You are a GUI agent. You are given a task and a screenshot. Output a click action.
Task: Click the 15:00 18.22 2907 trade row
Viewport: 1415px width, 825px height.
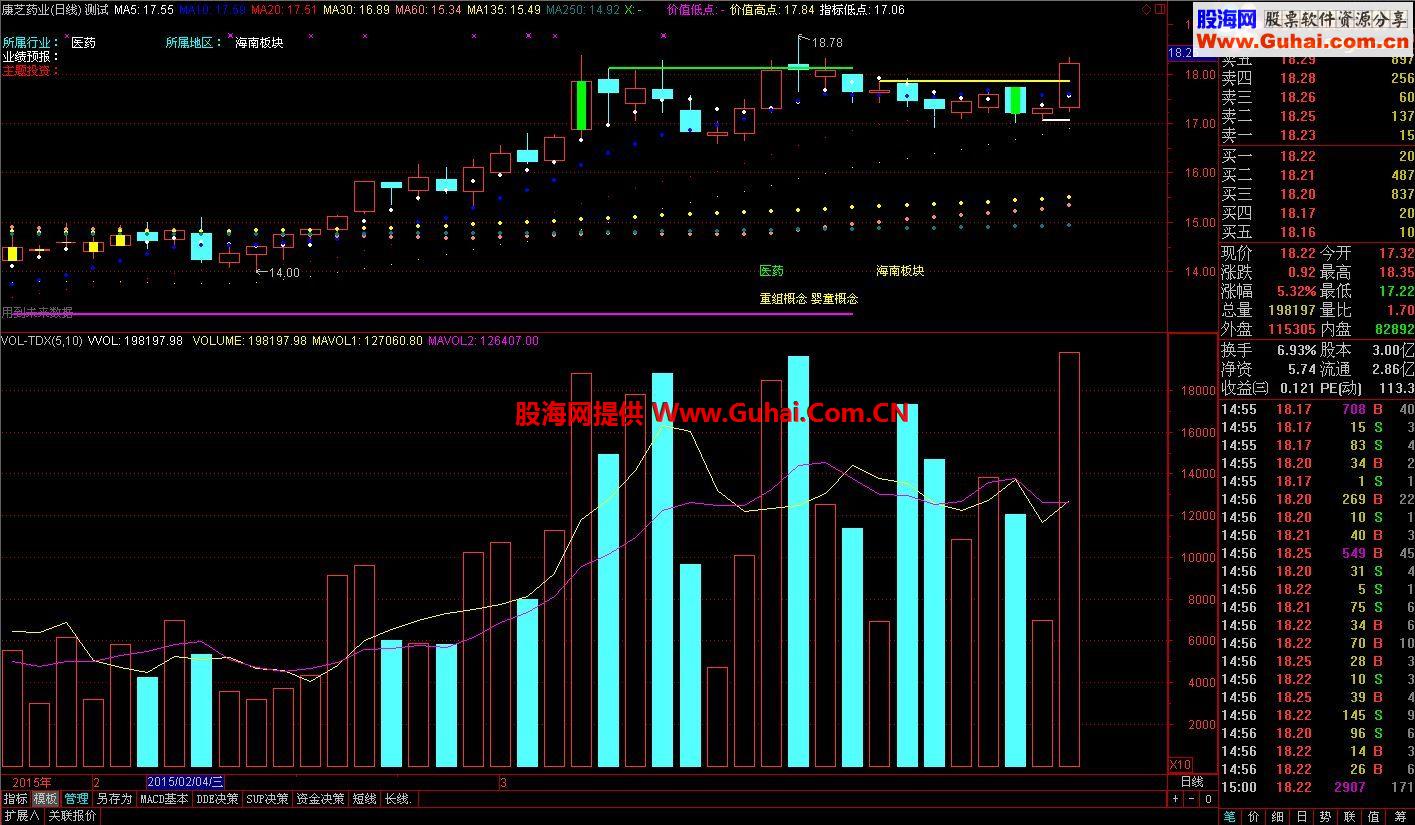pyautogui.click(x=1317, y=787)
